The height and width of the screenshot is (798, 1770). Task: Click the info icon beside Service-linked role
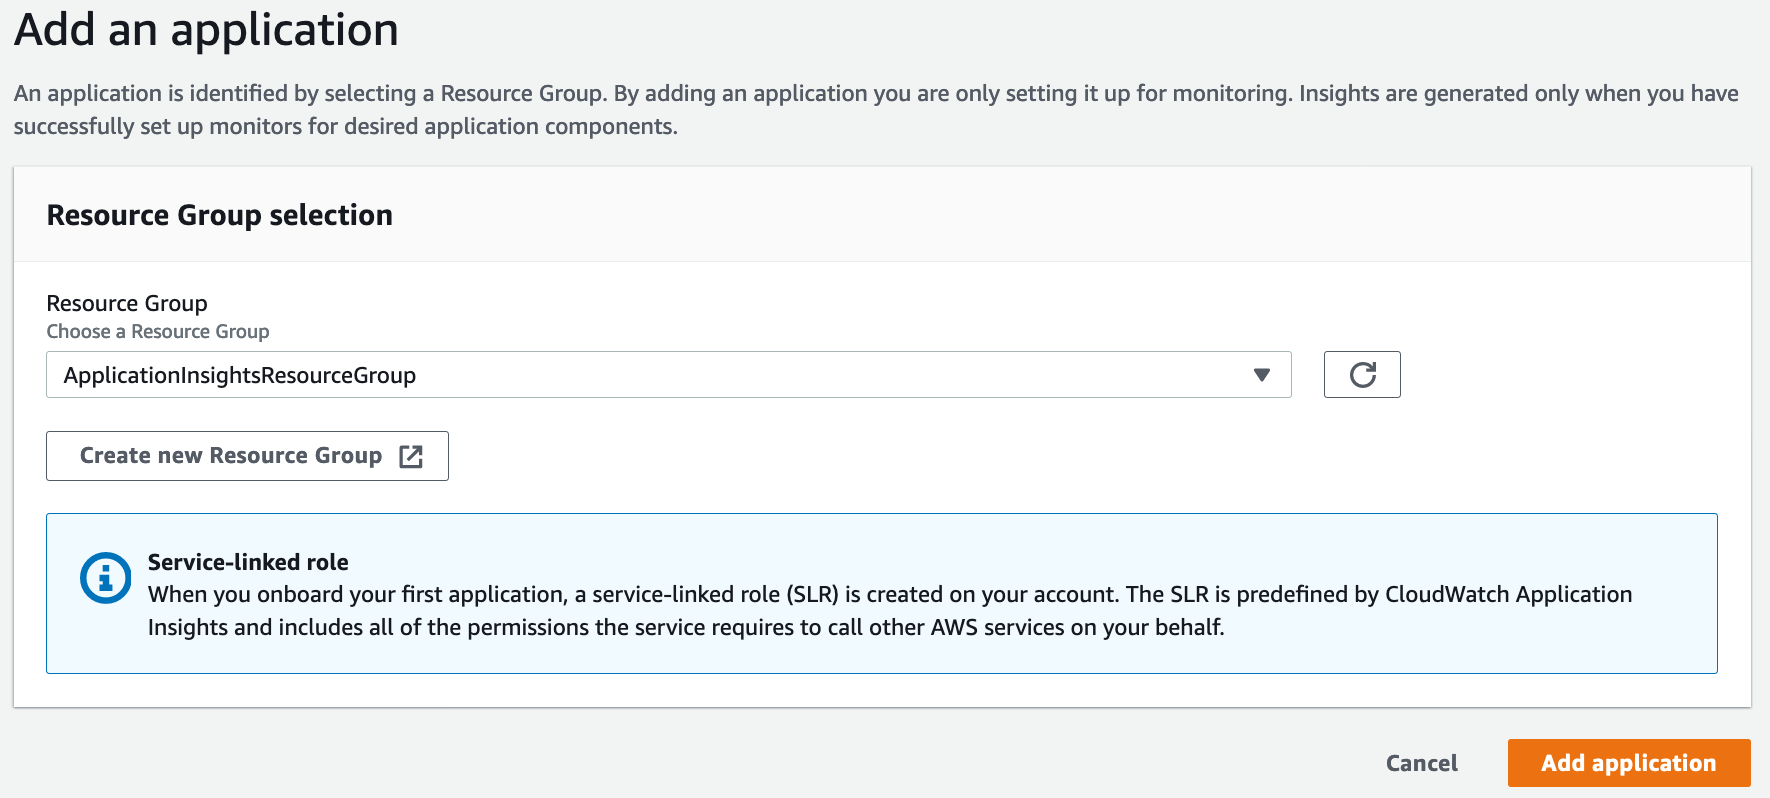tap(105, 578)
